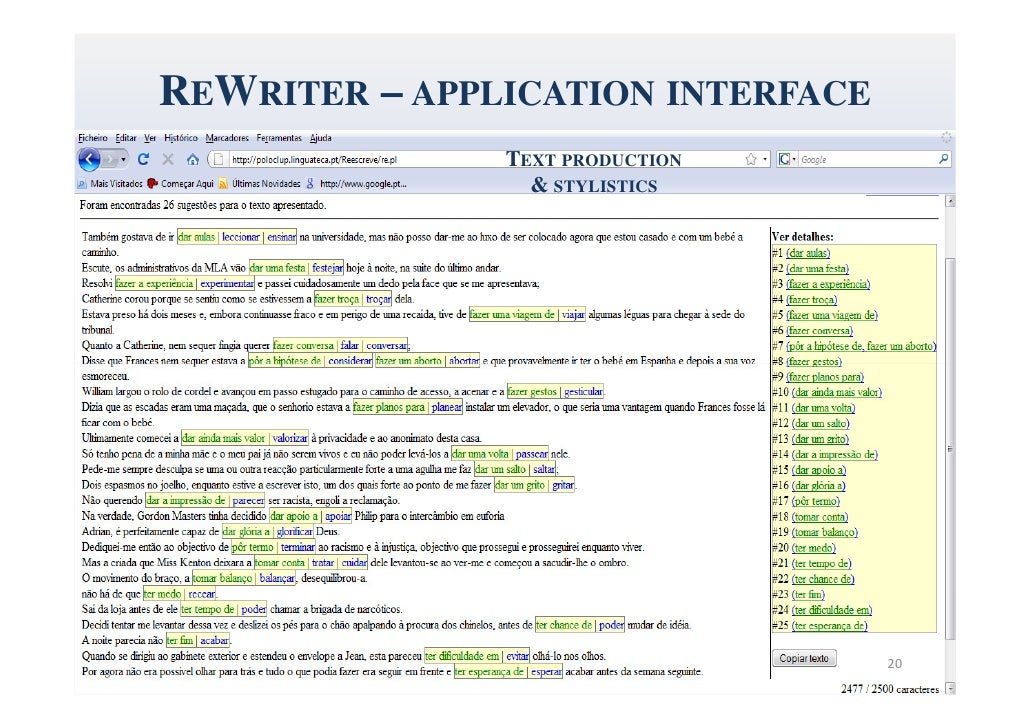Click the Stop loading X icon
The image size is (1030, 728).
click(x=167, y=159)
